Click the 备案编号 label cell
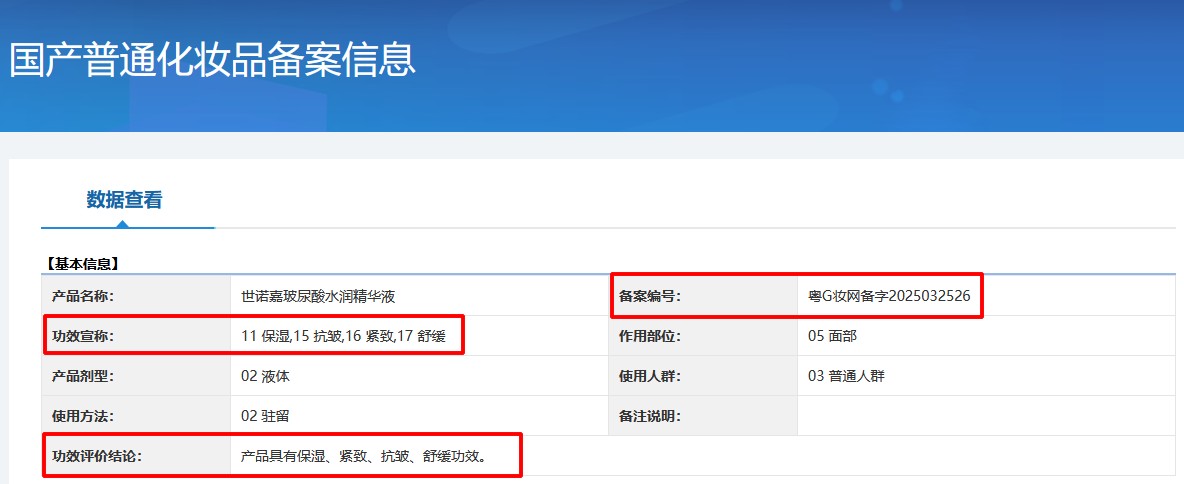 (x=650, y=296)
